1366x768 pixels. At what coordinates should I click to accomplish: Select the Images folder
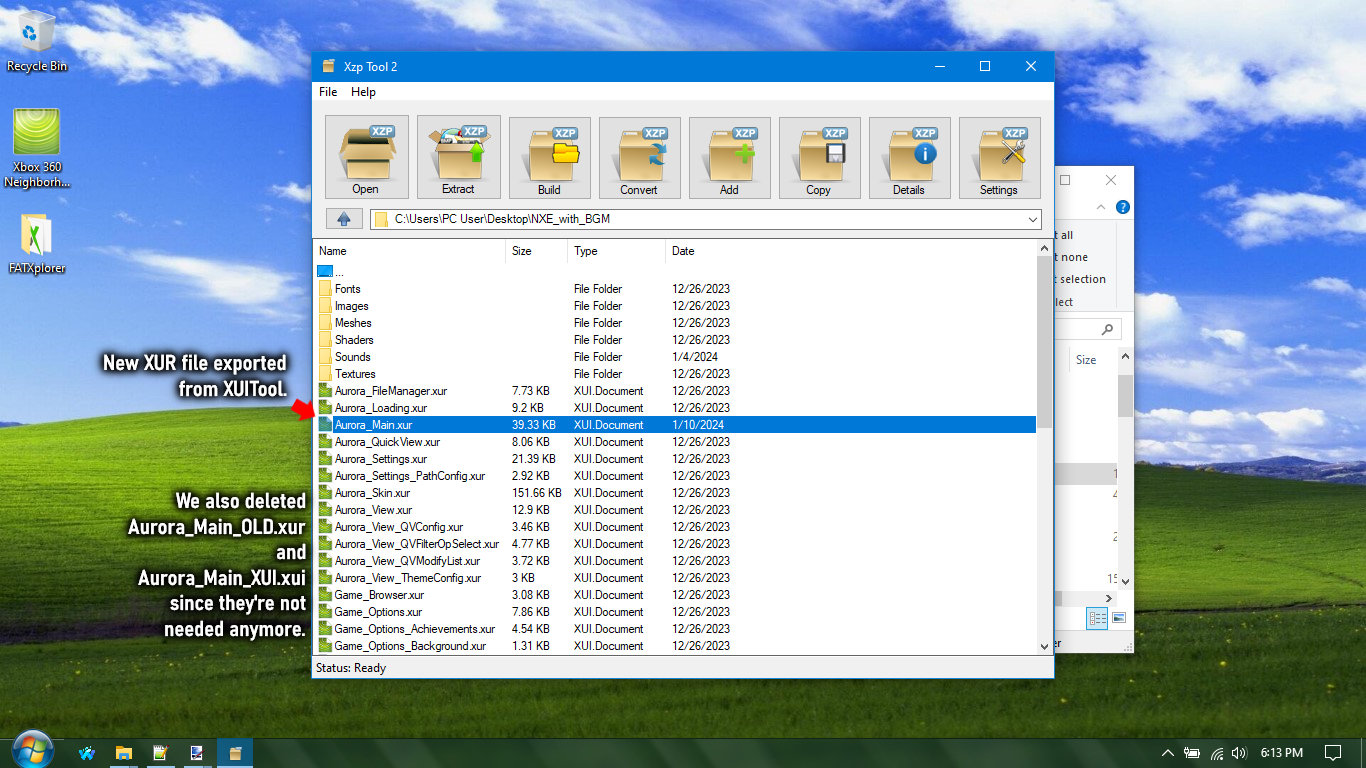point(675,306)
